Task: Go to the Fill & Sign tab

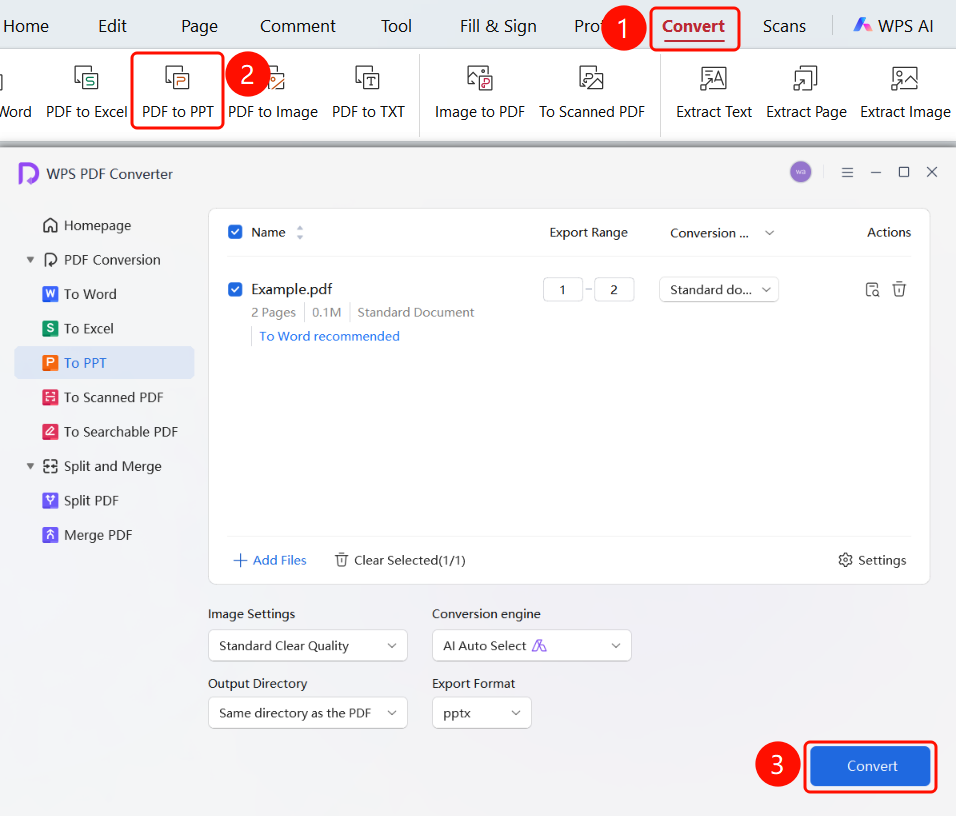Action: tap(498, 26)
